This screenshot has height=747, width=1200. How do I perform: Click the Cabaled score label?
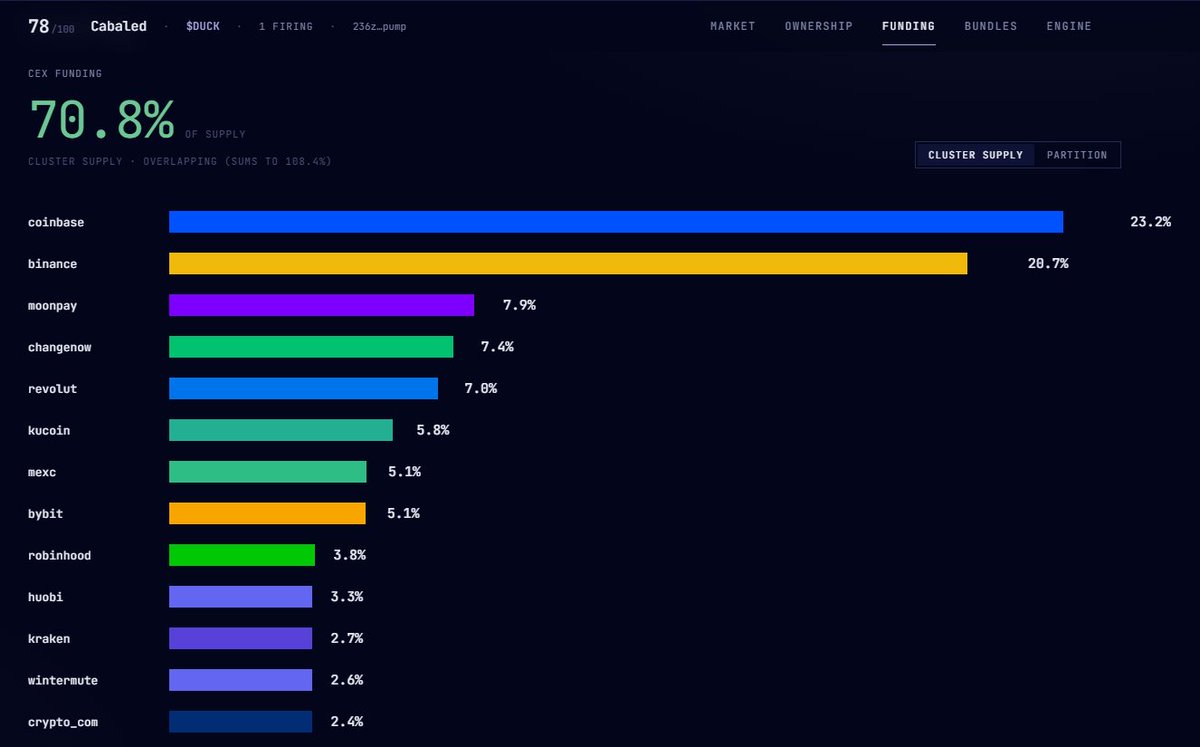(119, 26)
